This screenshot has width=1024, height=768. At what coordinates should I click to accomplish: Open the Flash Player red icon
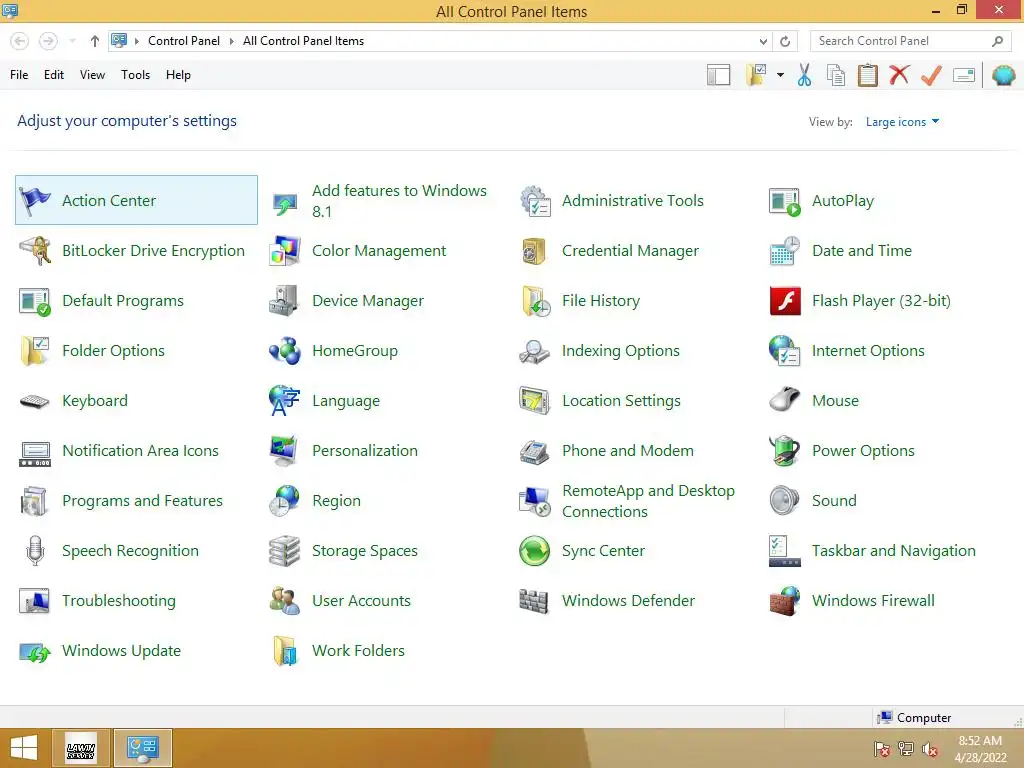coord(785,301)
